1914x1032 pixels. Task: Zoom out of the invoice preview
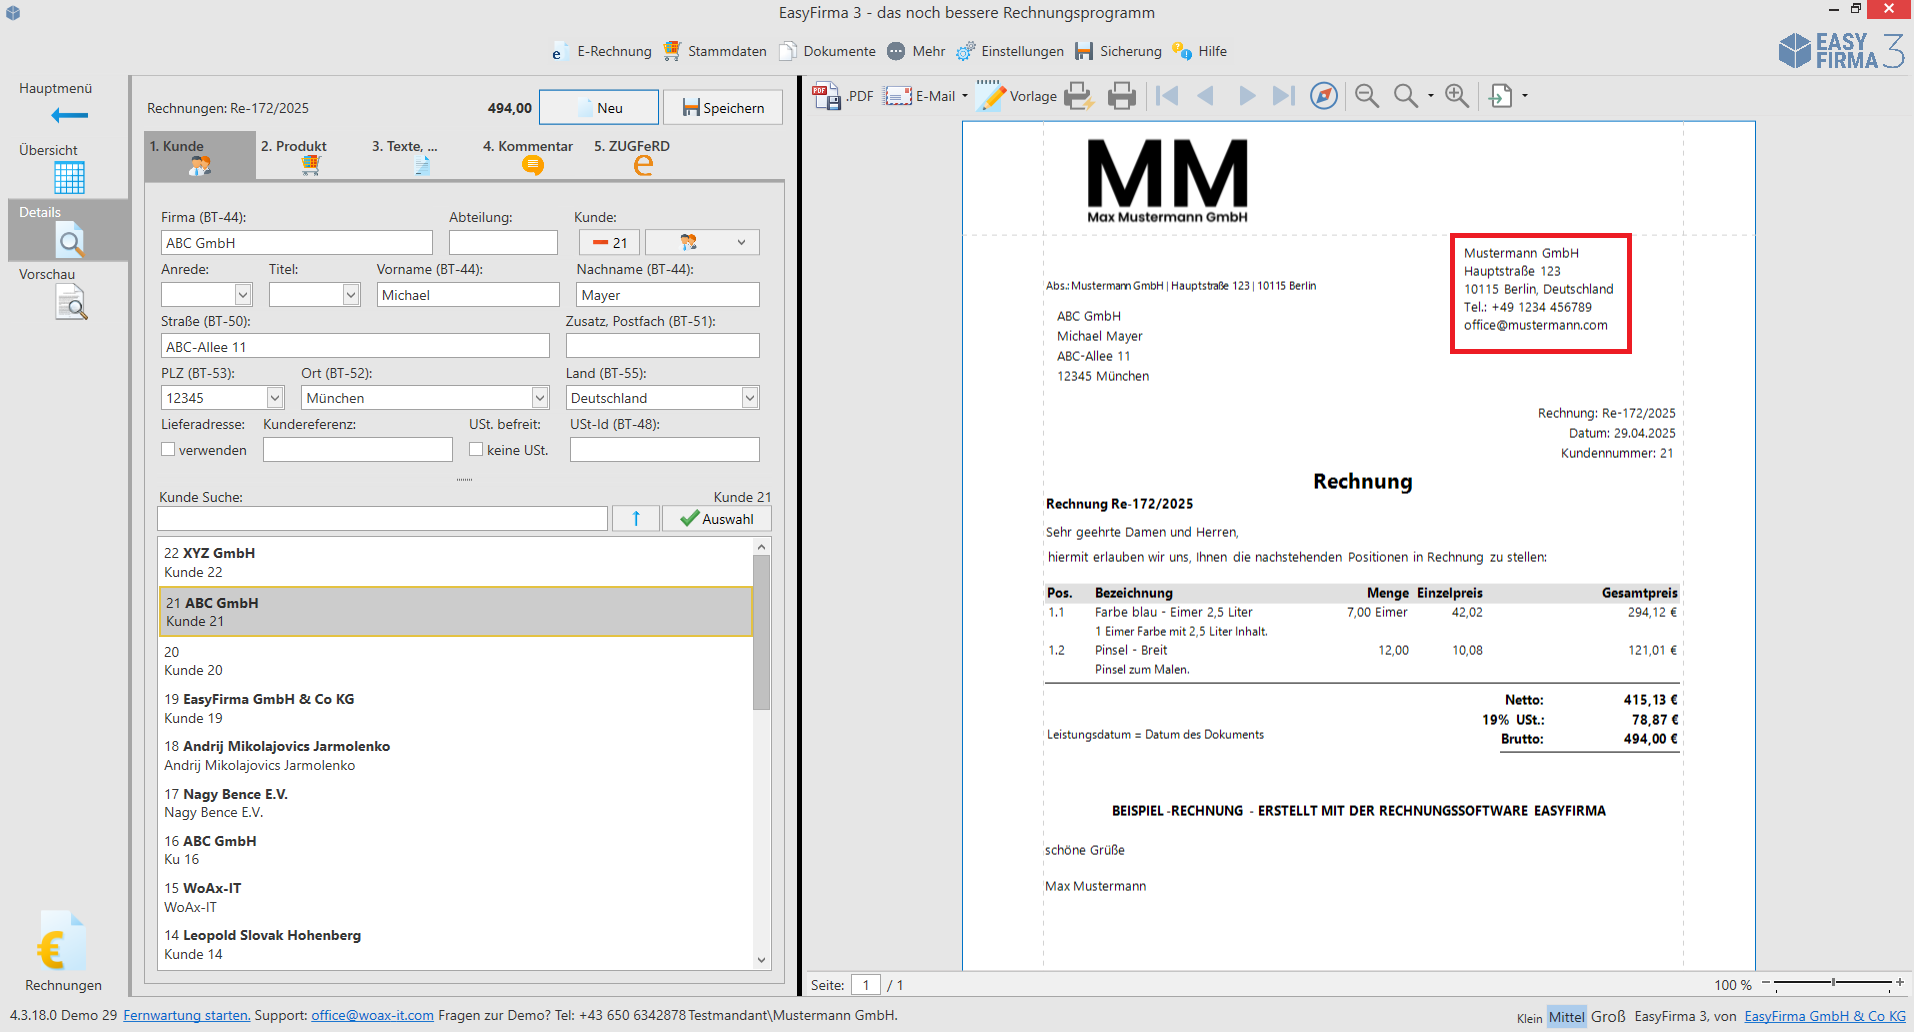tap(1366, 96)
